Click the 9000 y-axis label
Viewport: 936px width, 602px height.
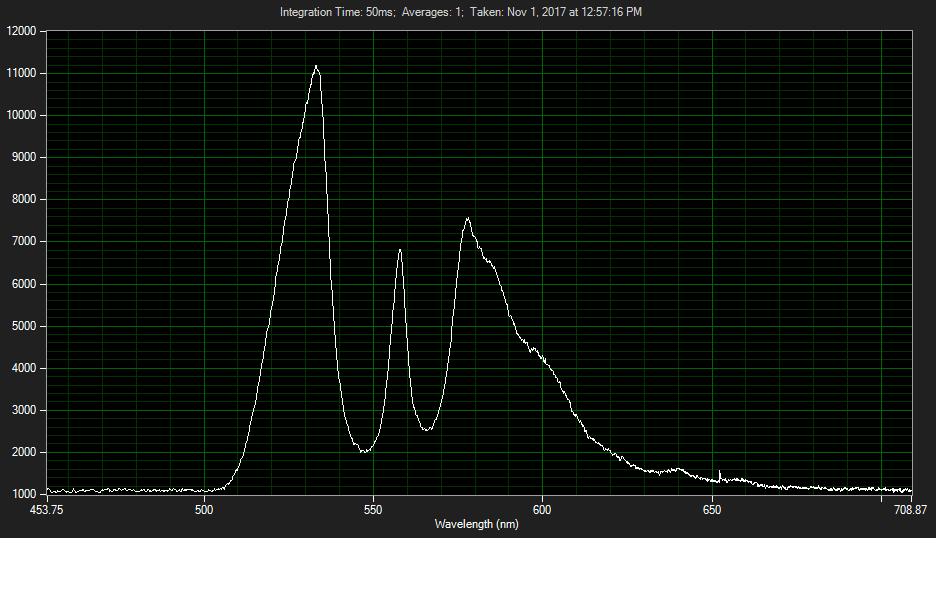(24, 157)
